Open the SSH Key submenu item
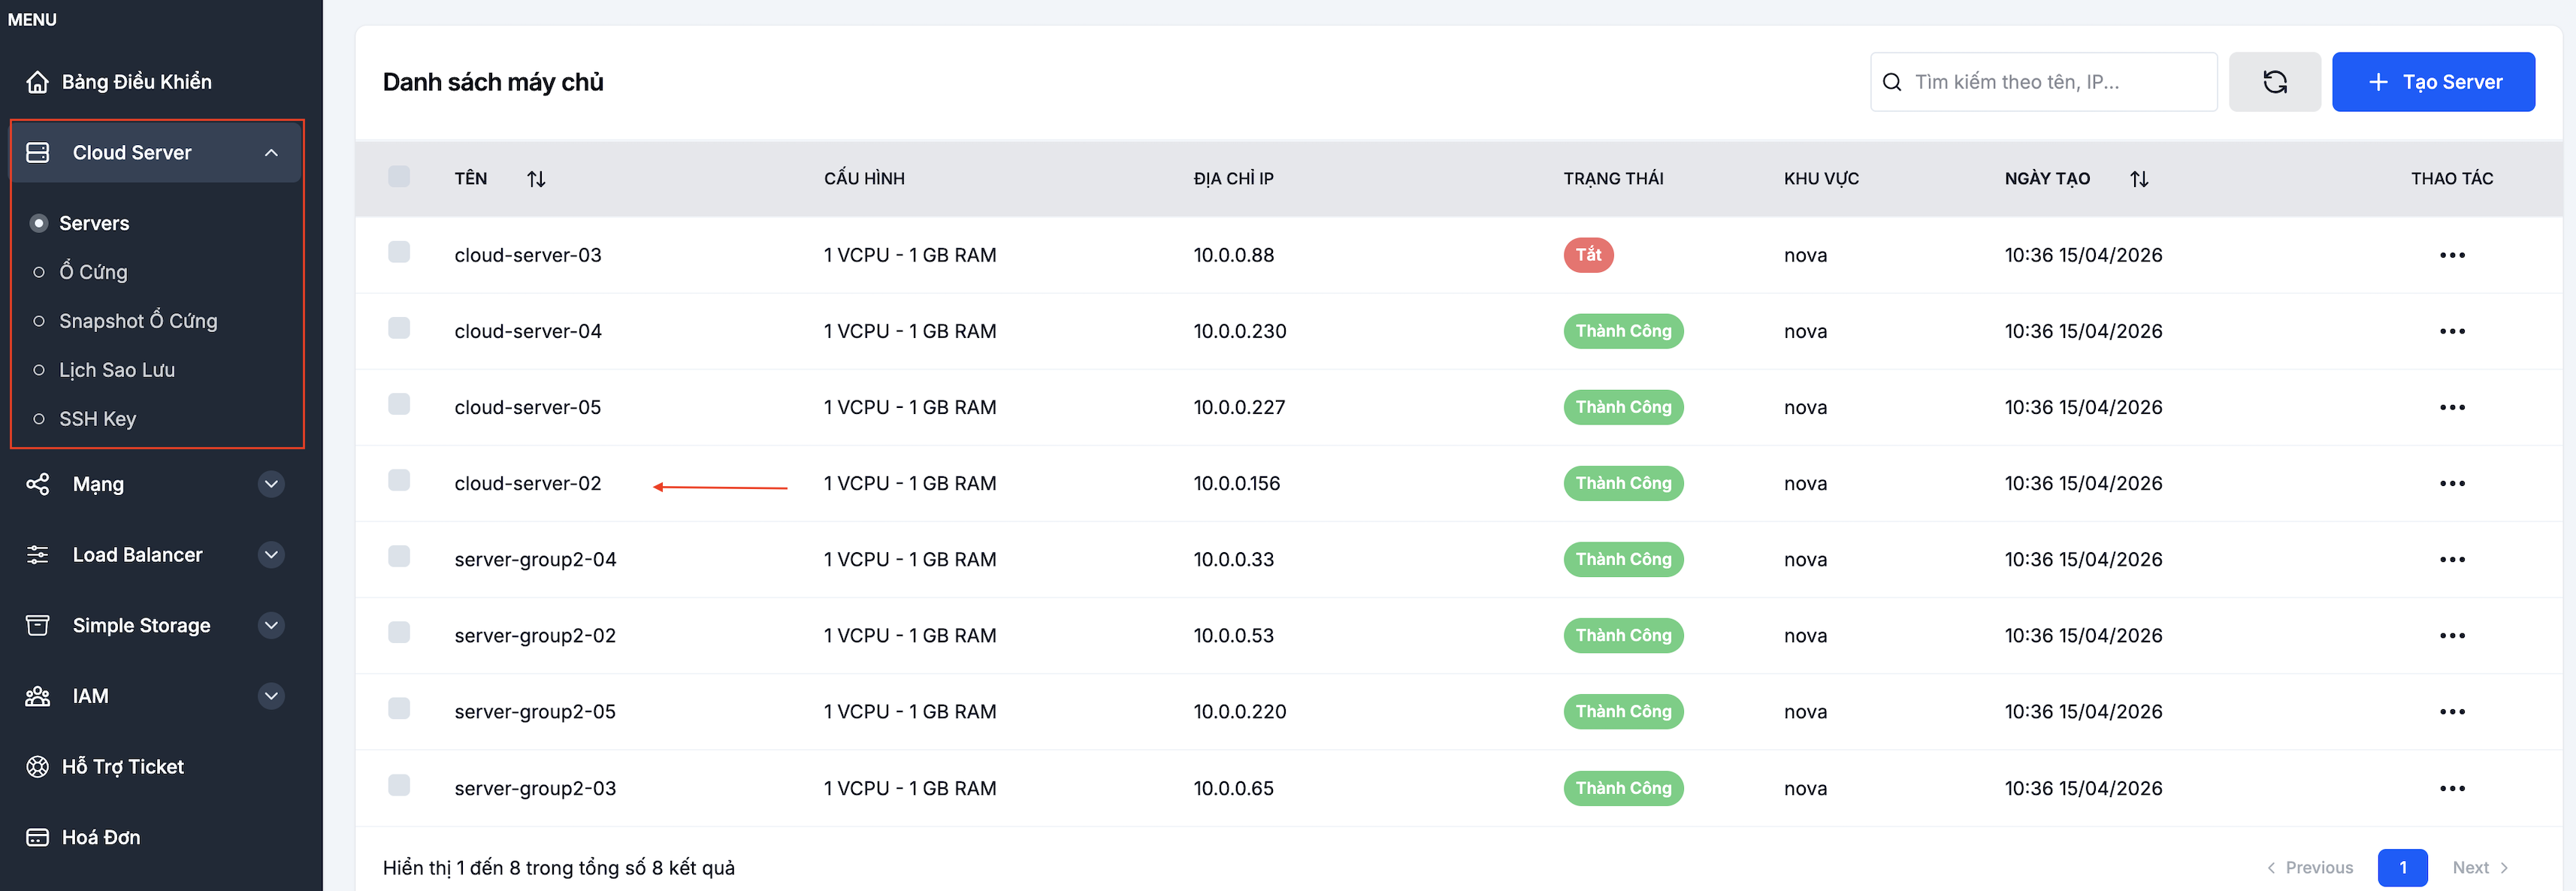Image resolution: width=2576 pixels, height=891 pixels. click(x=97, y=419)
